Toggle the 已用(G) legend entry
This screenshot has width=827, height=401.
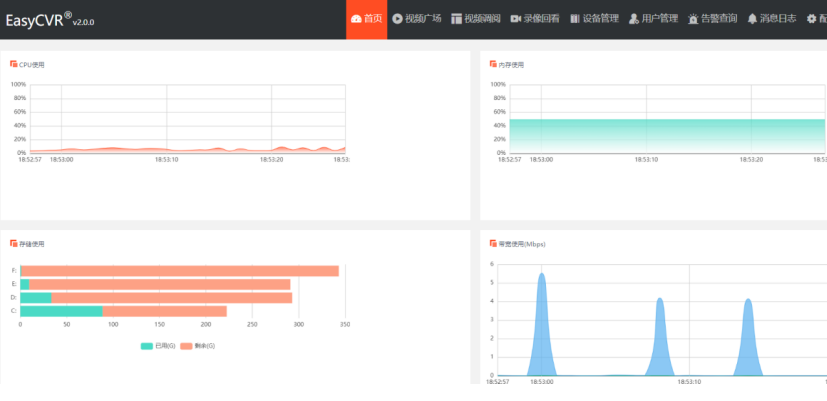(x=158, y=346)
